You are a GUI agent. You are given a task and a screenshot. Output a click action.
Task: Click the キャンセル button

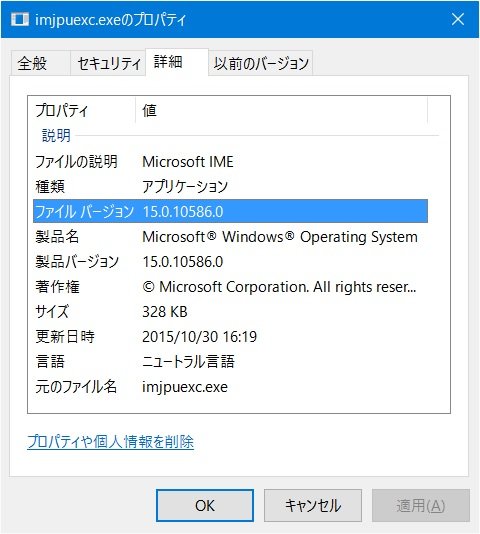click(313, 505)
